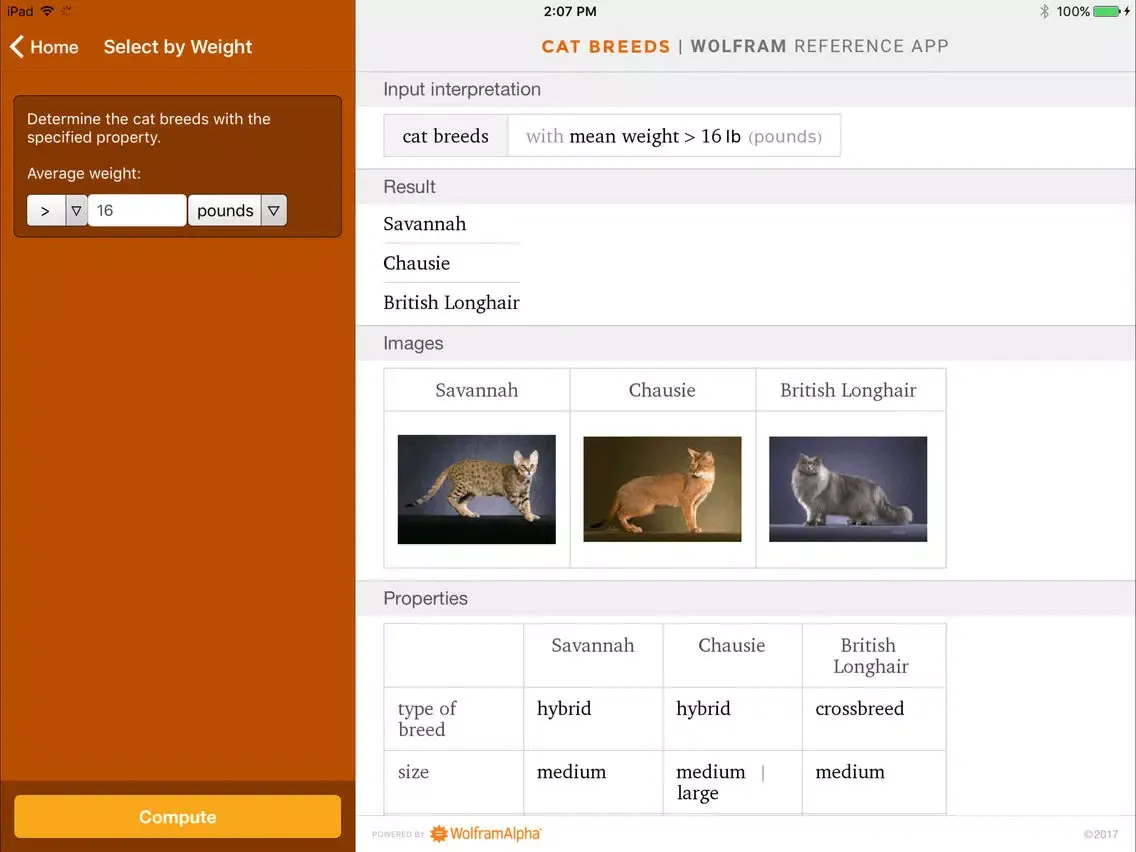Tap Chausie's 'hybrid' breed type cell
This screenshot has height=852, width=1136.
click(x=732, y=719)
